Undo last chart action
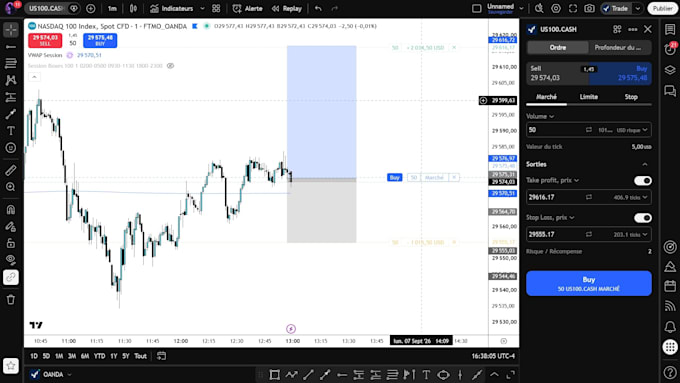The height and width of the screenshot is (383, 680). (x=318, y=8)
